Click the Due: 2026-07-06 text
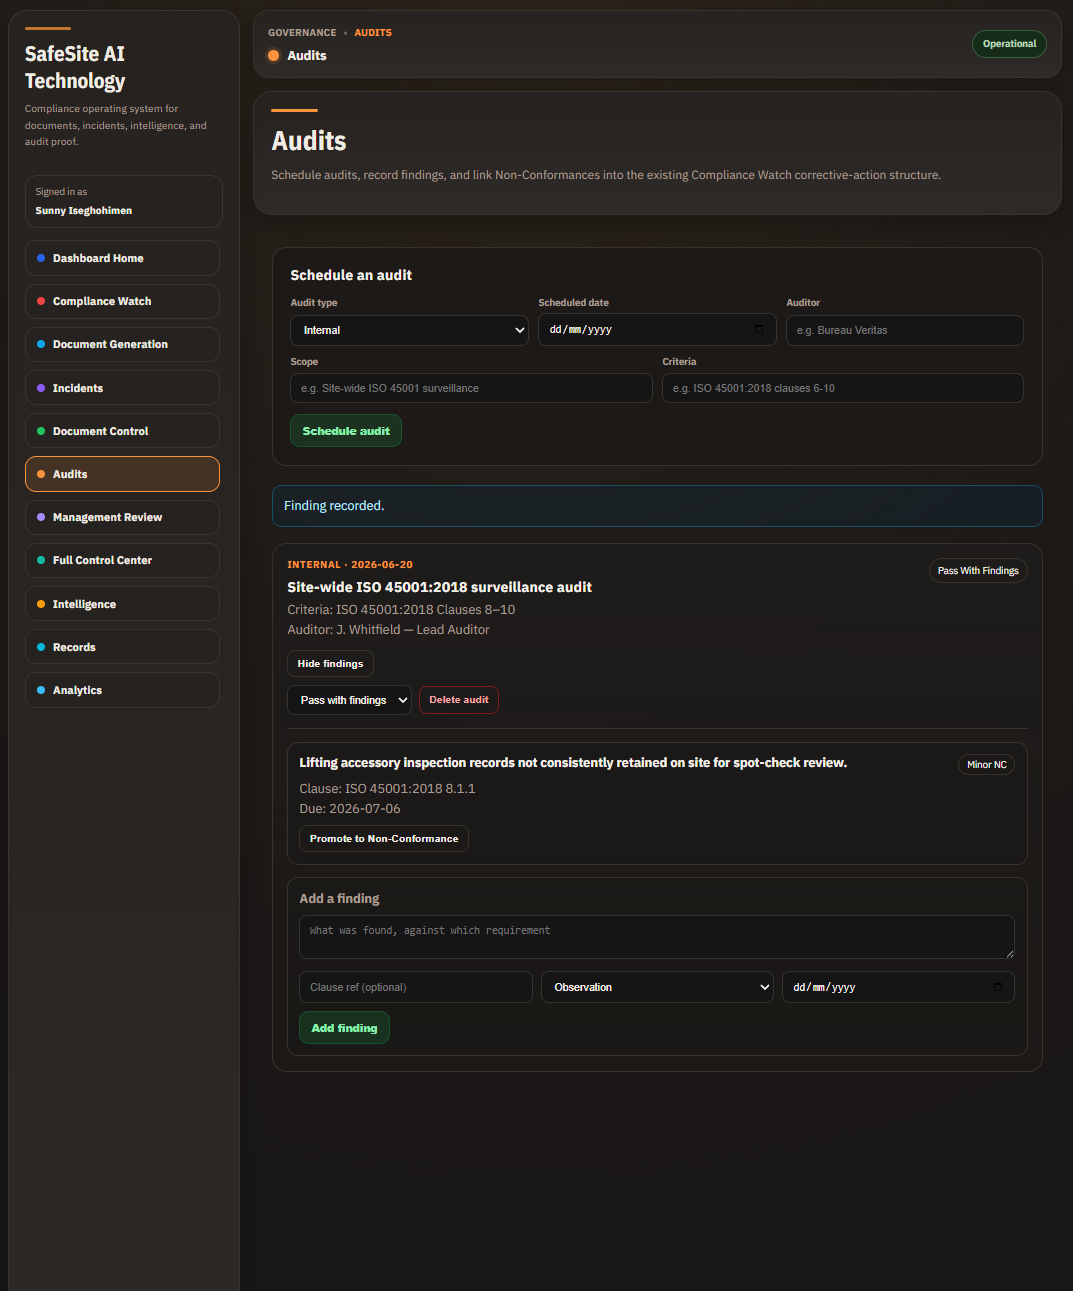Viewport: 1073px width, 1291px height. pos(350,809)
